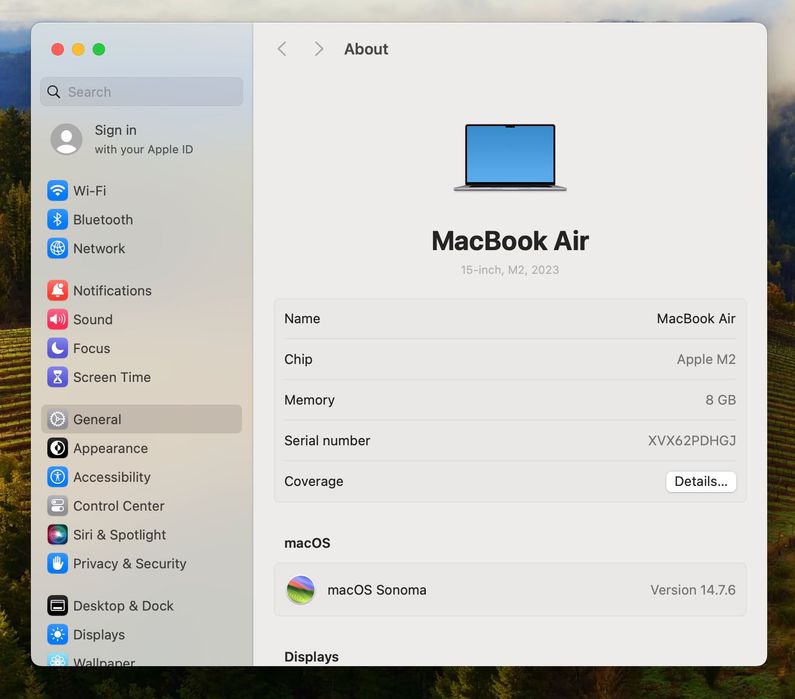Viewport: 795px width, 699px height.
Task: Click the Search field
Action: pos(141,92)
